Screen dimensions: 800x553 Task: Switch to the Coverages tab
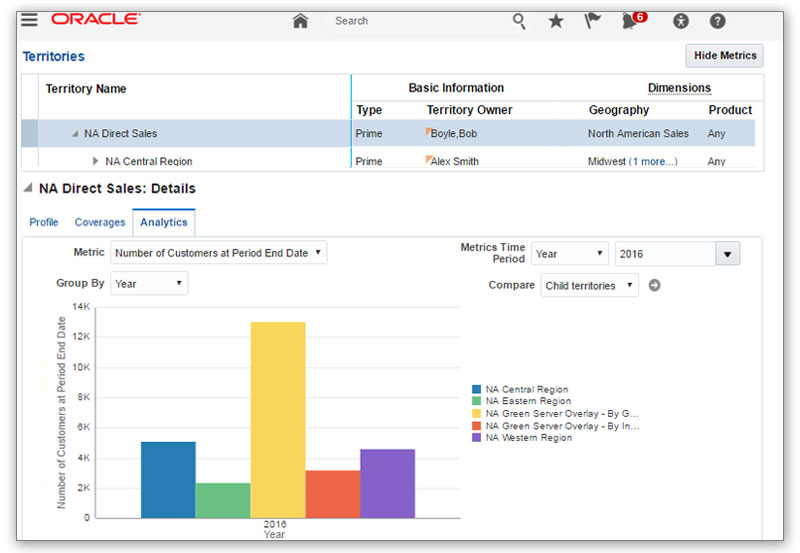[100, 222]
